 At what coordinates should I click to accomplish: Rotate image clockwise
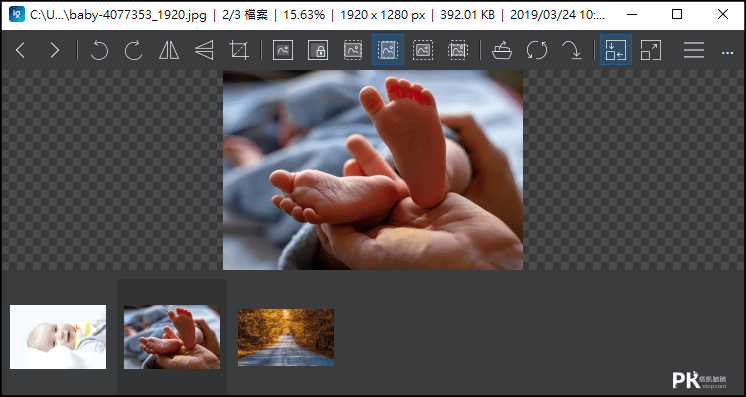pos(134,50)
